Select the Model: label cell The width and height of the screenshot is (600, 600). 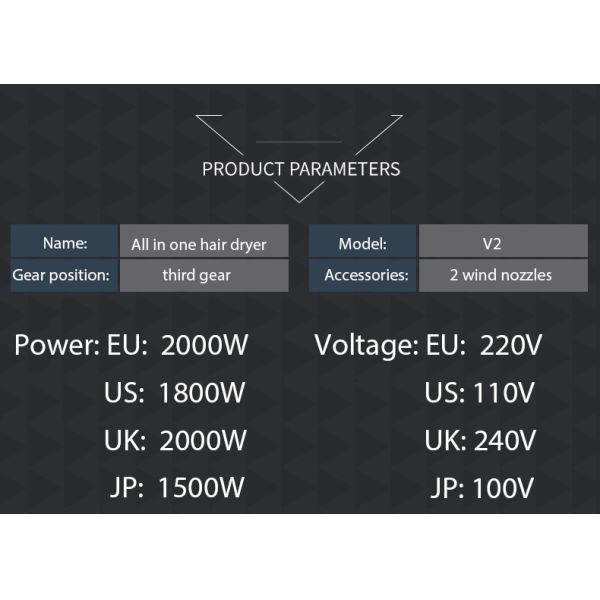coord(363,243)
